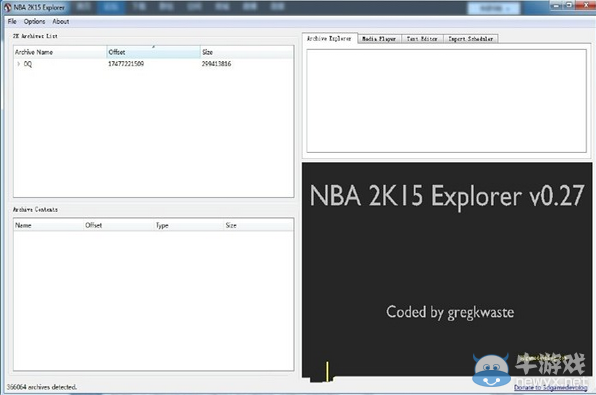Viewport: 596px width, 395px height.
Task: Maximize the NBA 2K15 Explorer window
Action: [569, 5]
